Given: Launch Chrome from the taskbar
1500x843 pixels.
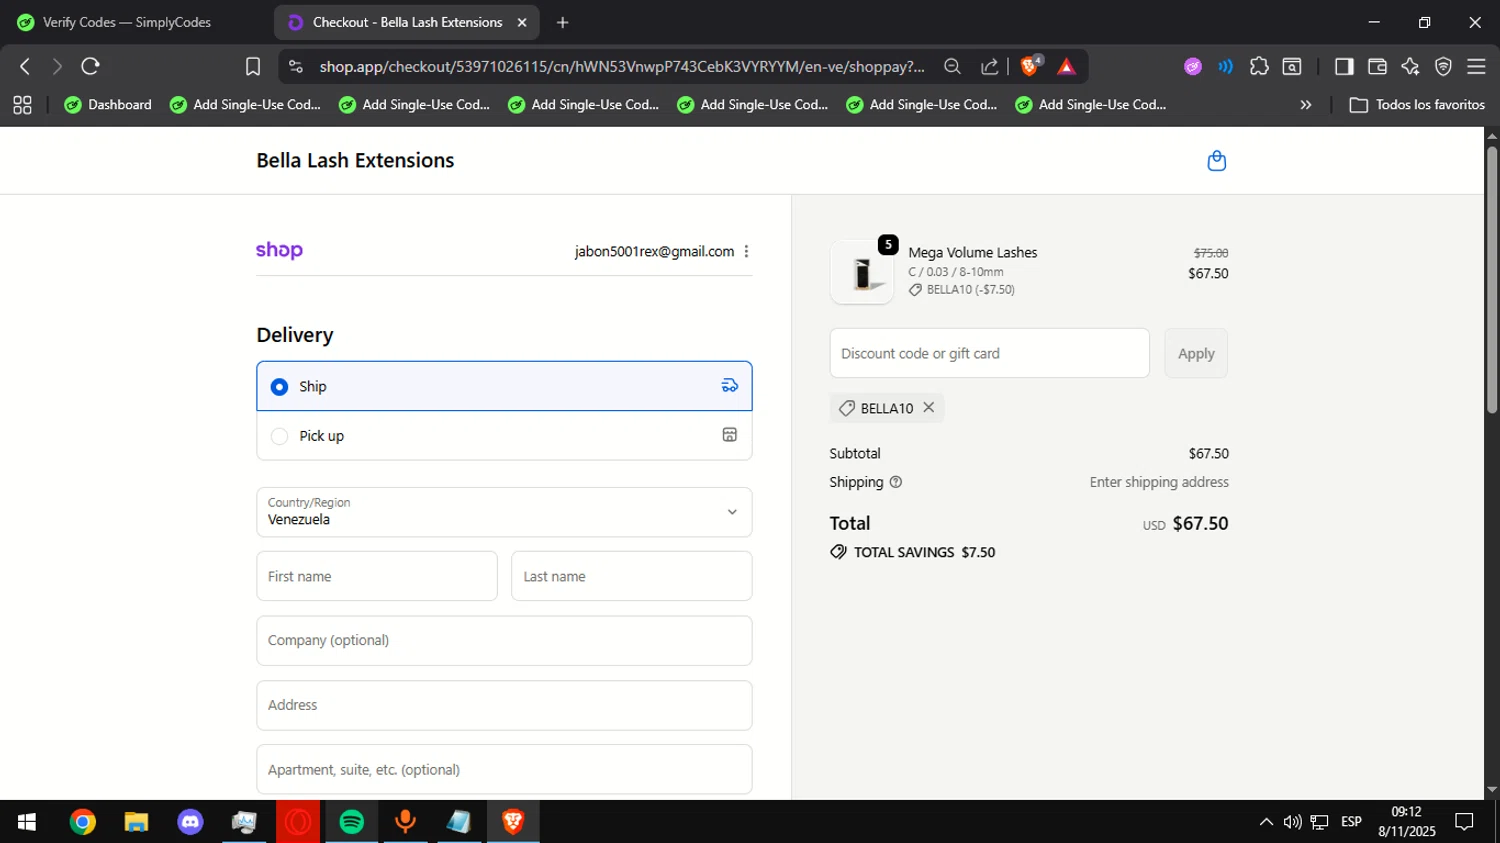Looking at the screenshot, I should point(83,822).
